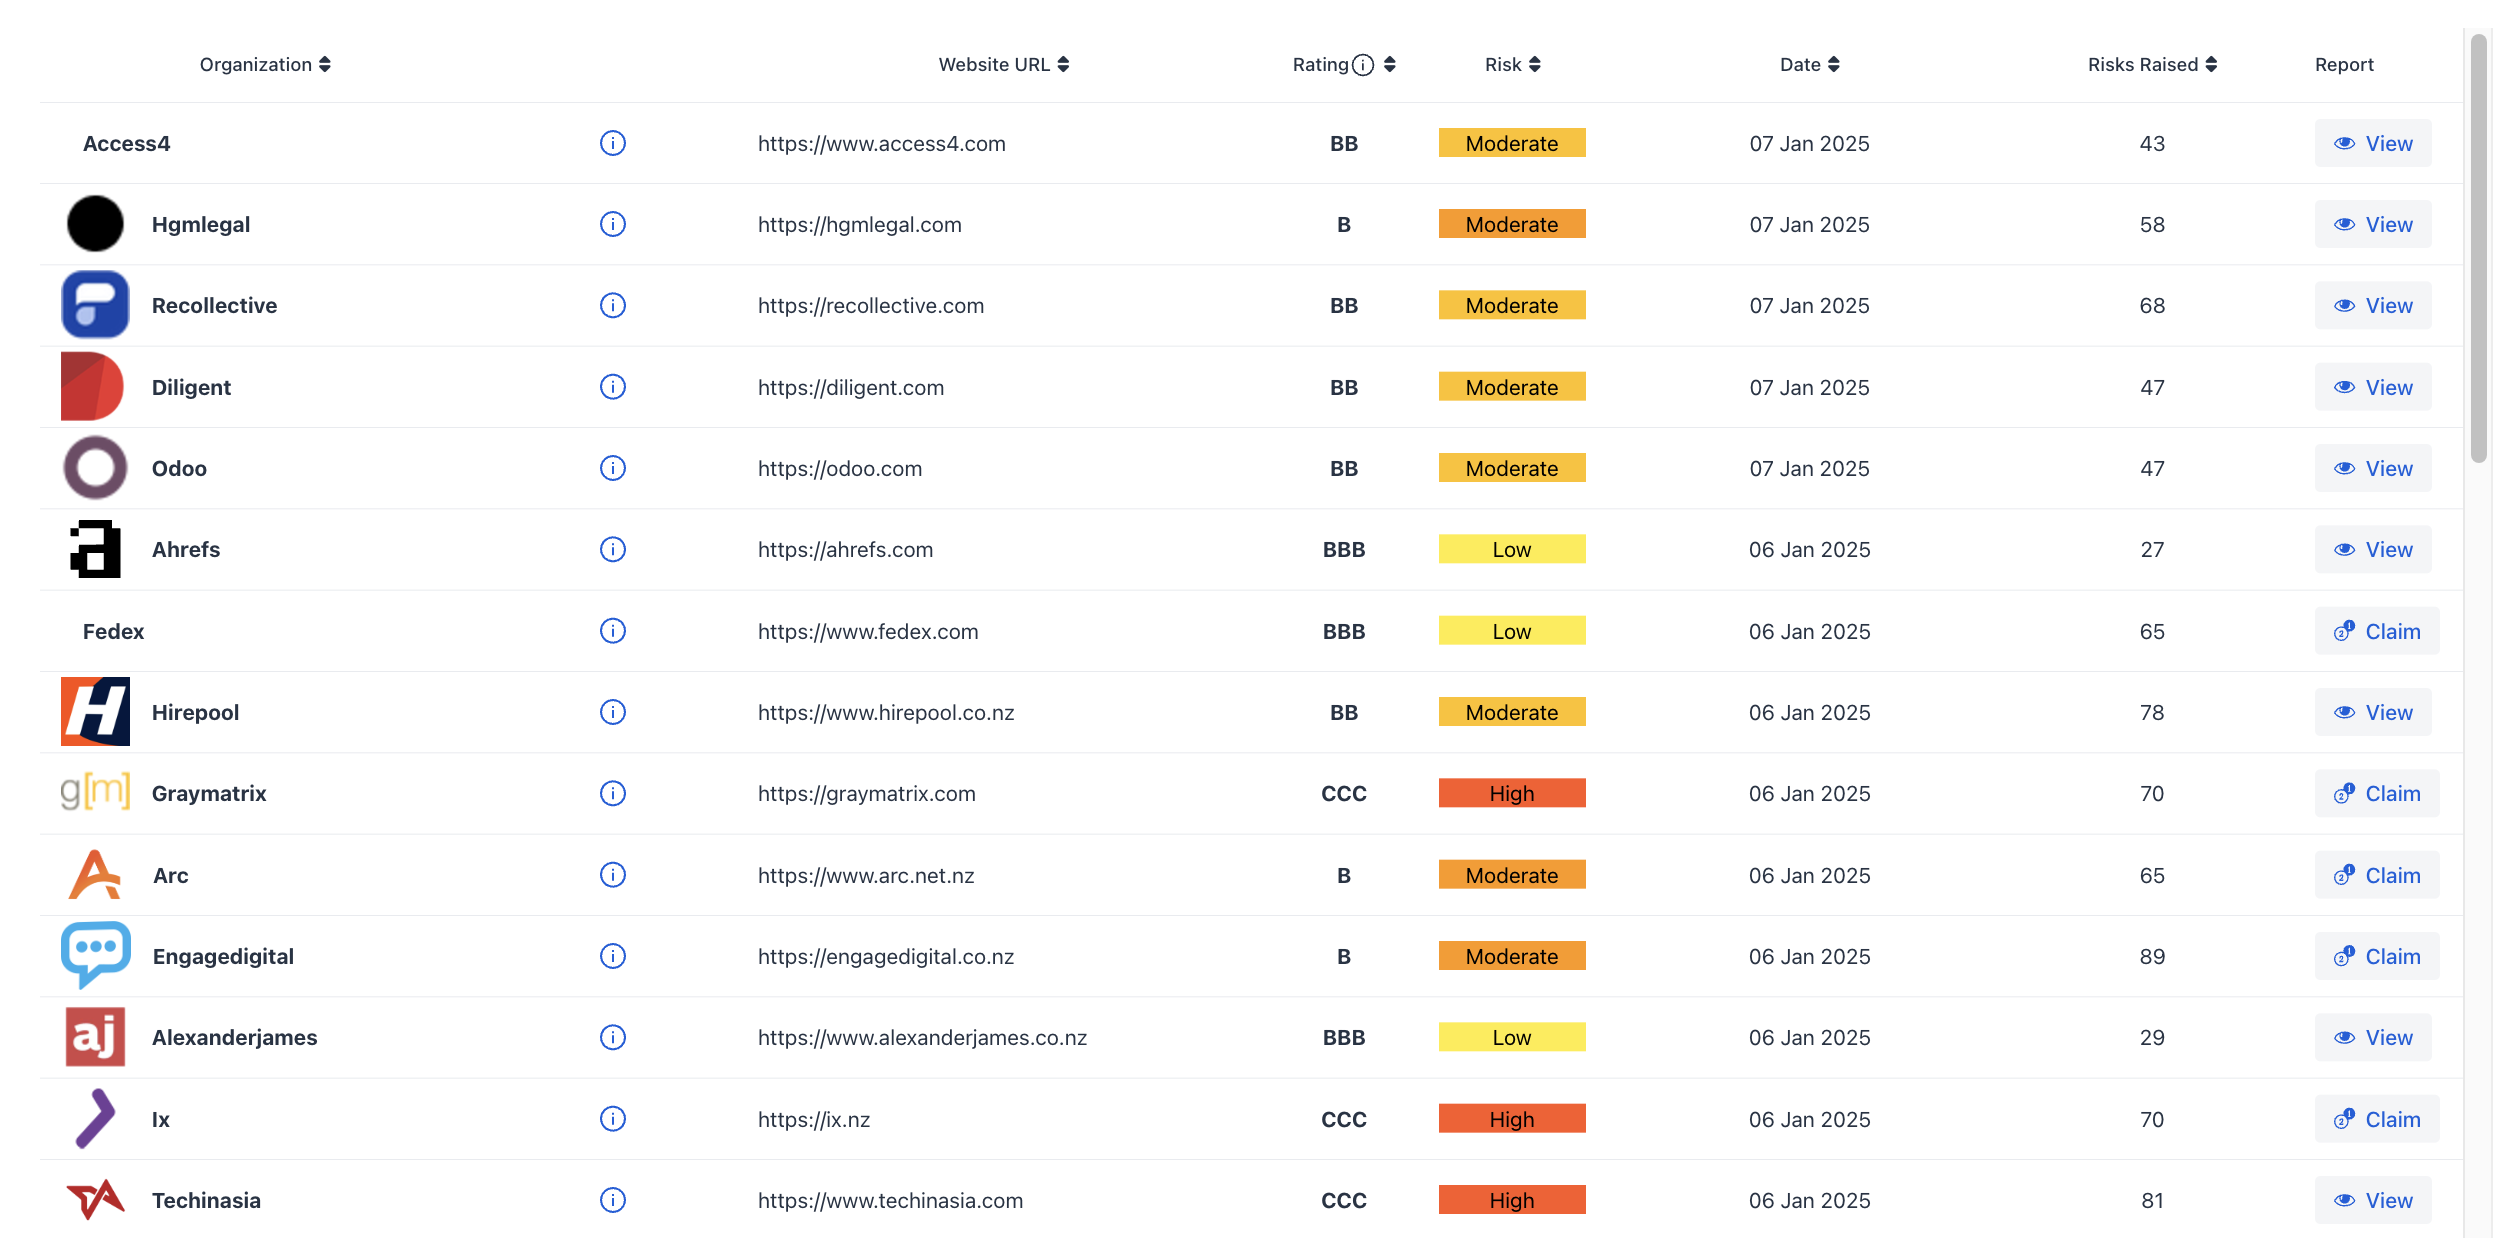This screenshot has width=2520, height=1238.
Task: Click the Alexanderjames aj logo
Action: [x=95, y=1037]
